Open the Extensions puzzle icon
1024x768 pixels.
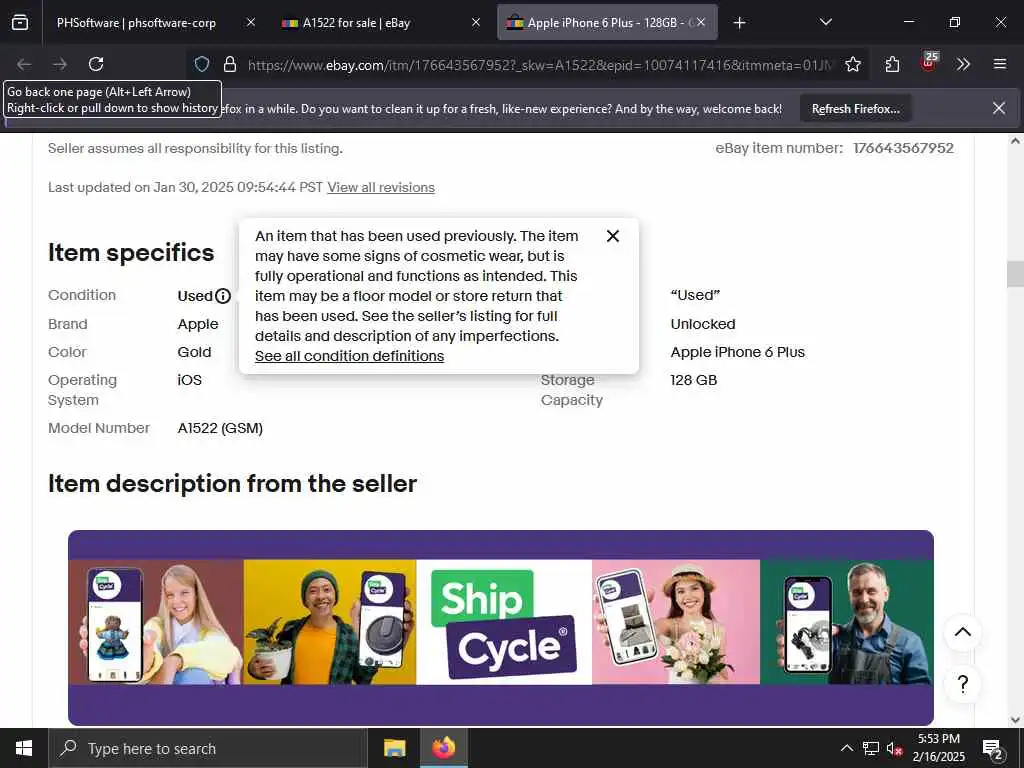coord(892,64)
